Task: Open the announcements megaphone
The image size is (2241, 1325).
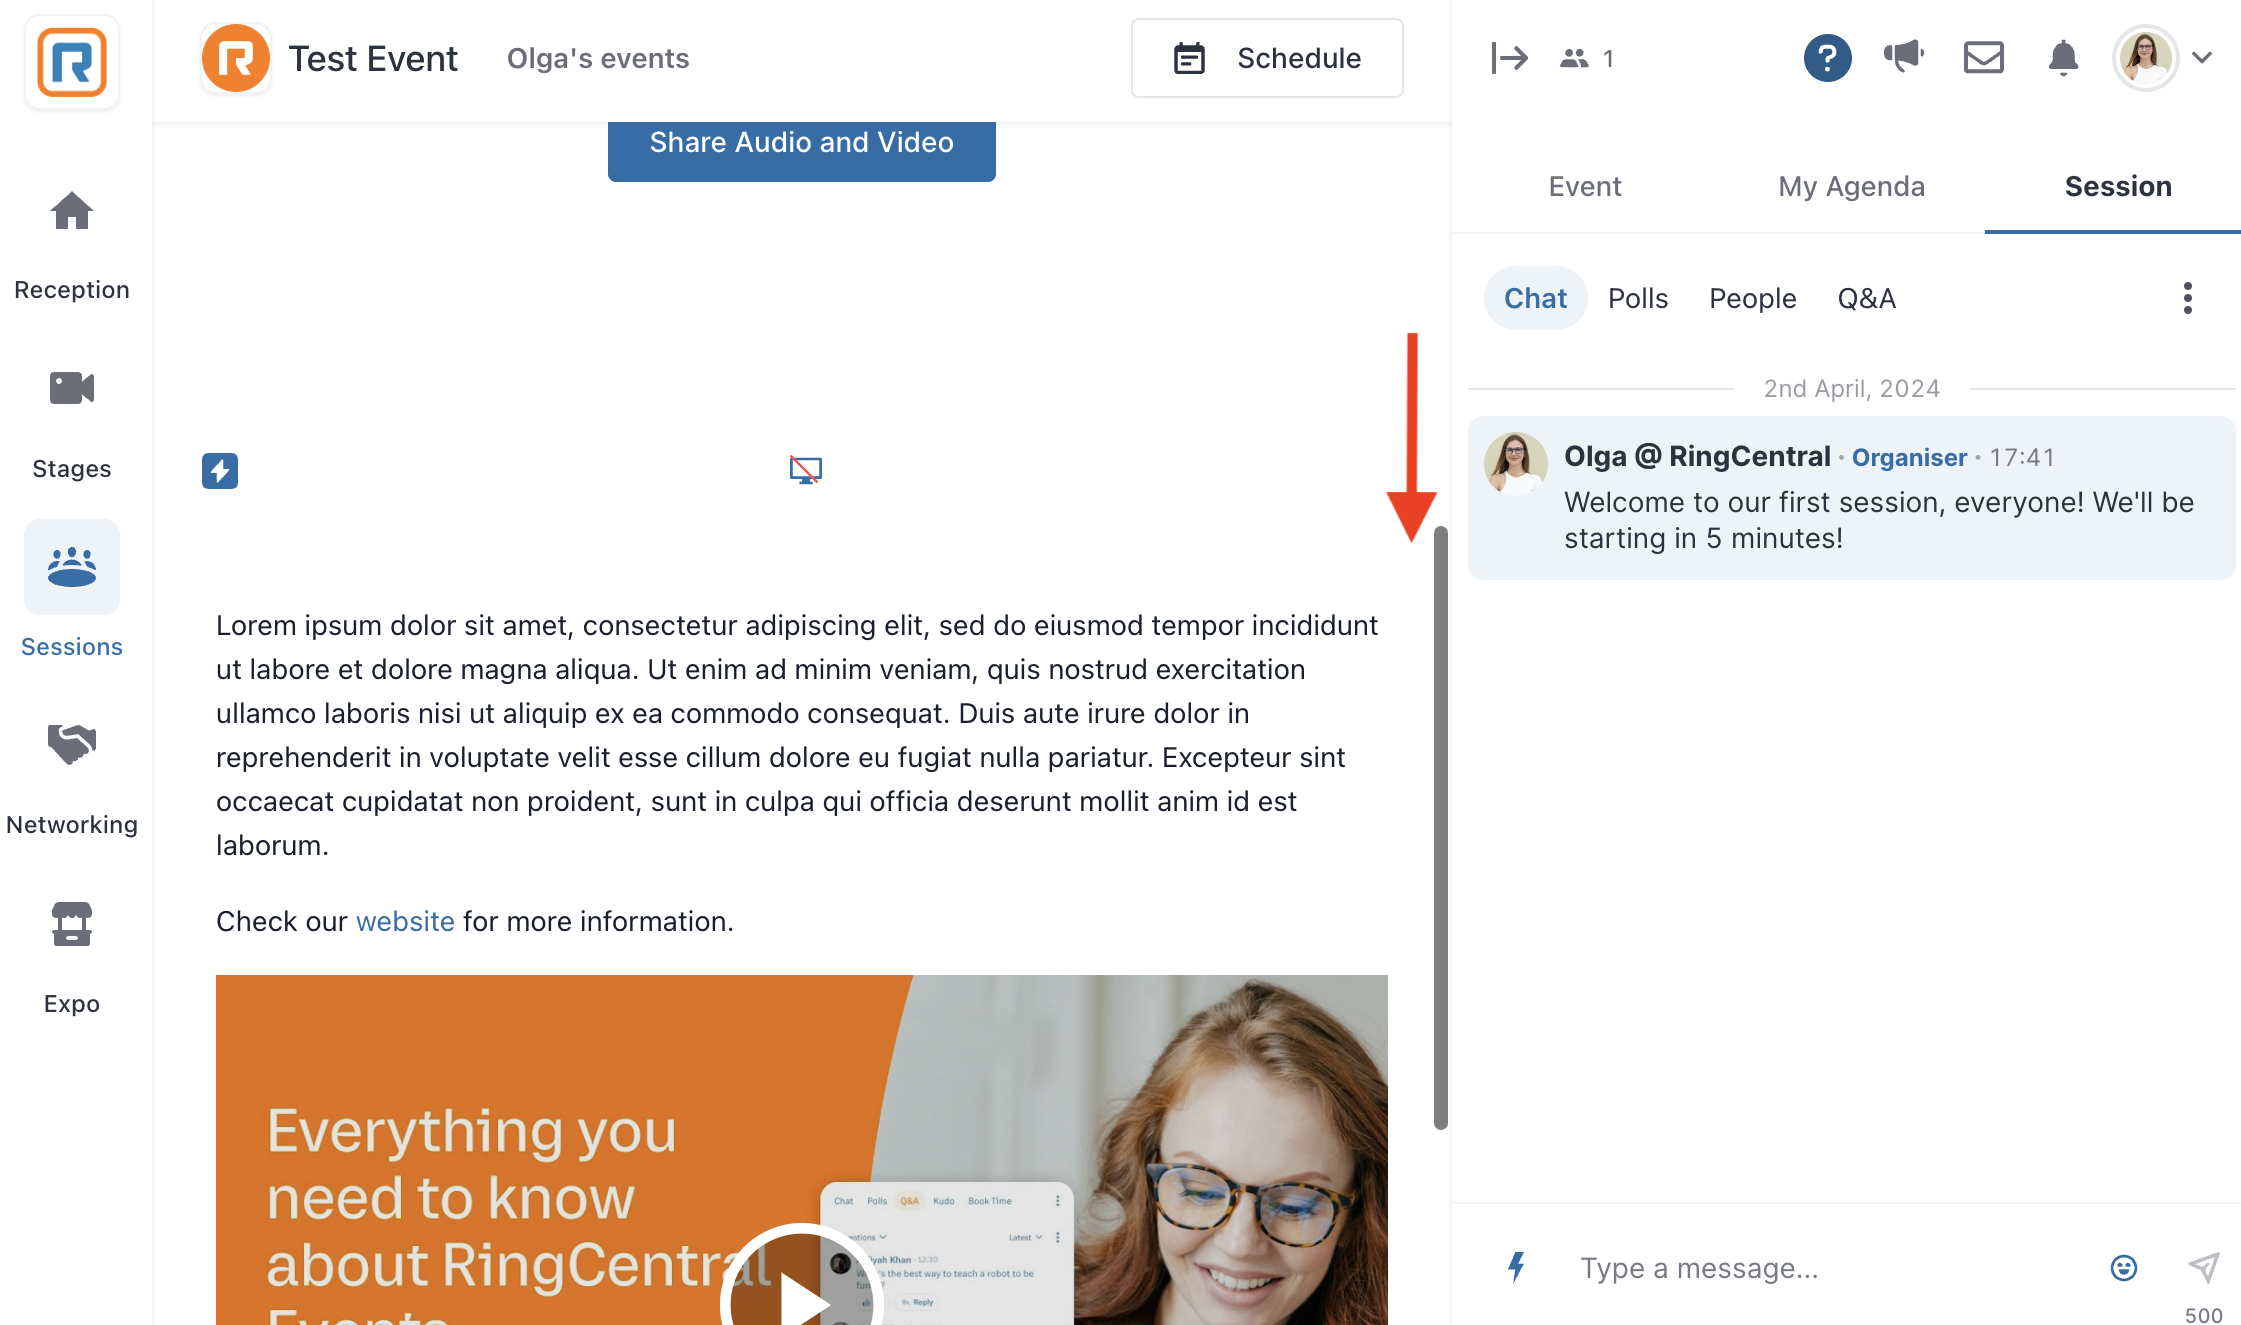Action: [x=1904, y=56]
